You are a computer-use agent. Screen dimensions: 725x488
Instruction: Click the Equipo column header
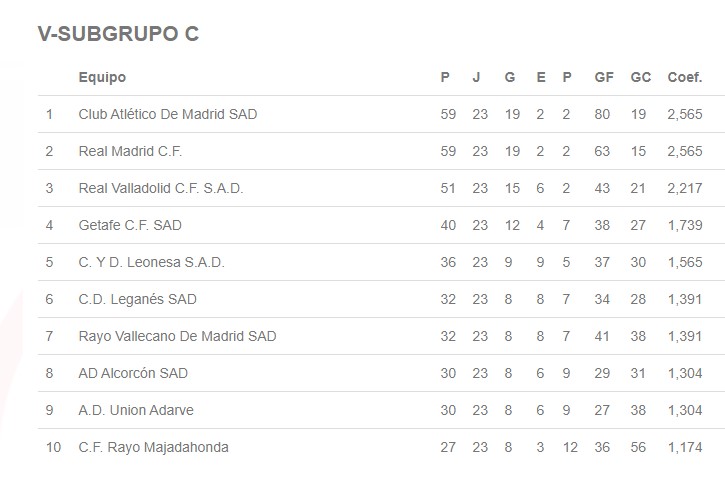point(102,77)
